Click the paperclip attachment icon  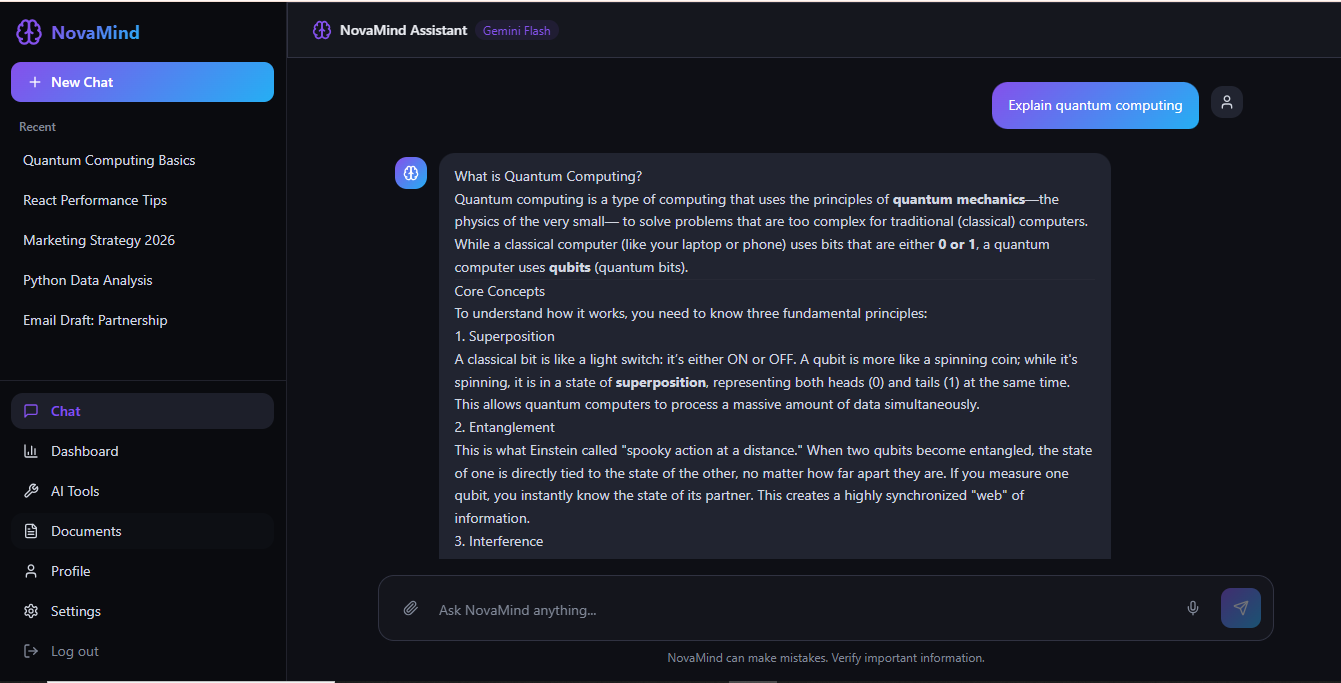[x=410, y=608]
